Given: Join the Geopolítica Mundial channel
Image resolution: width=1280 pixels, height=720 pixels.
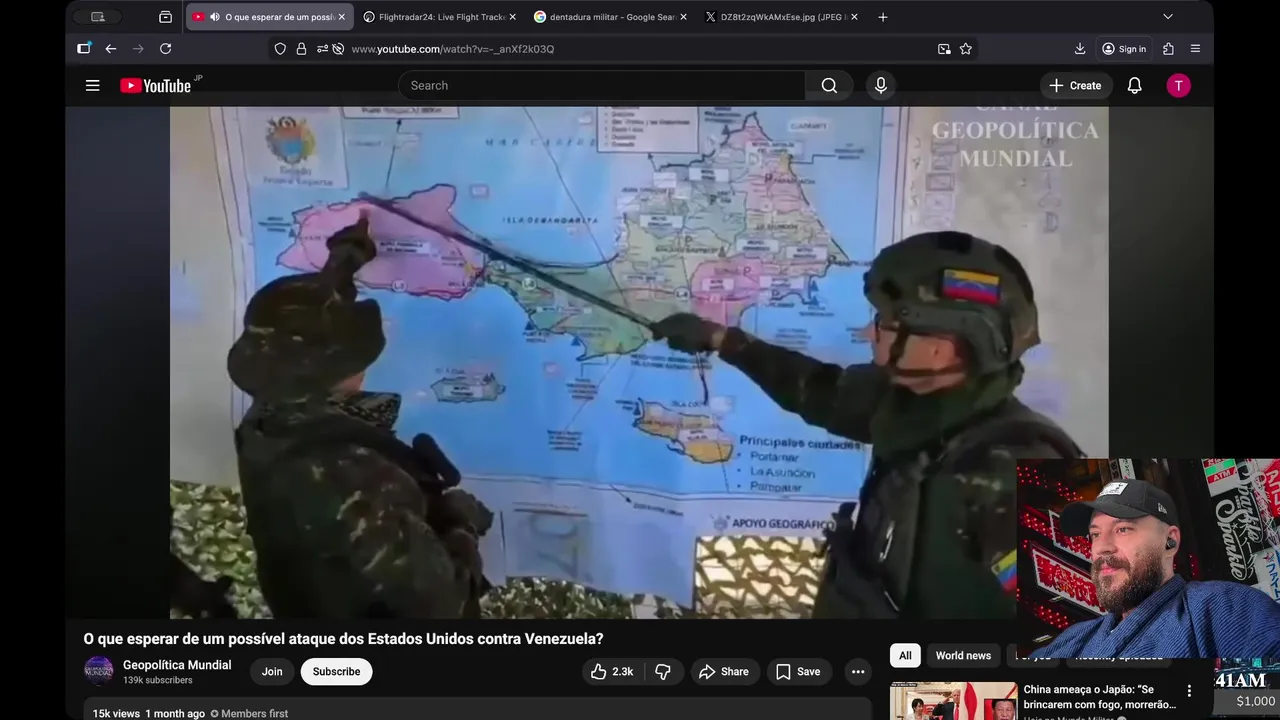Looking at the screenshot, I should [272, 672].
